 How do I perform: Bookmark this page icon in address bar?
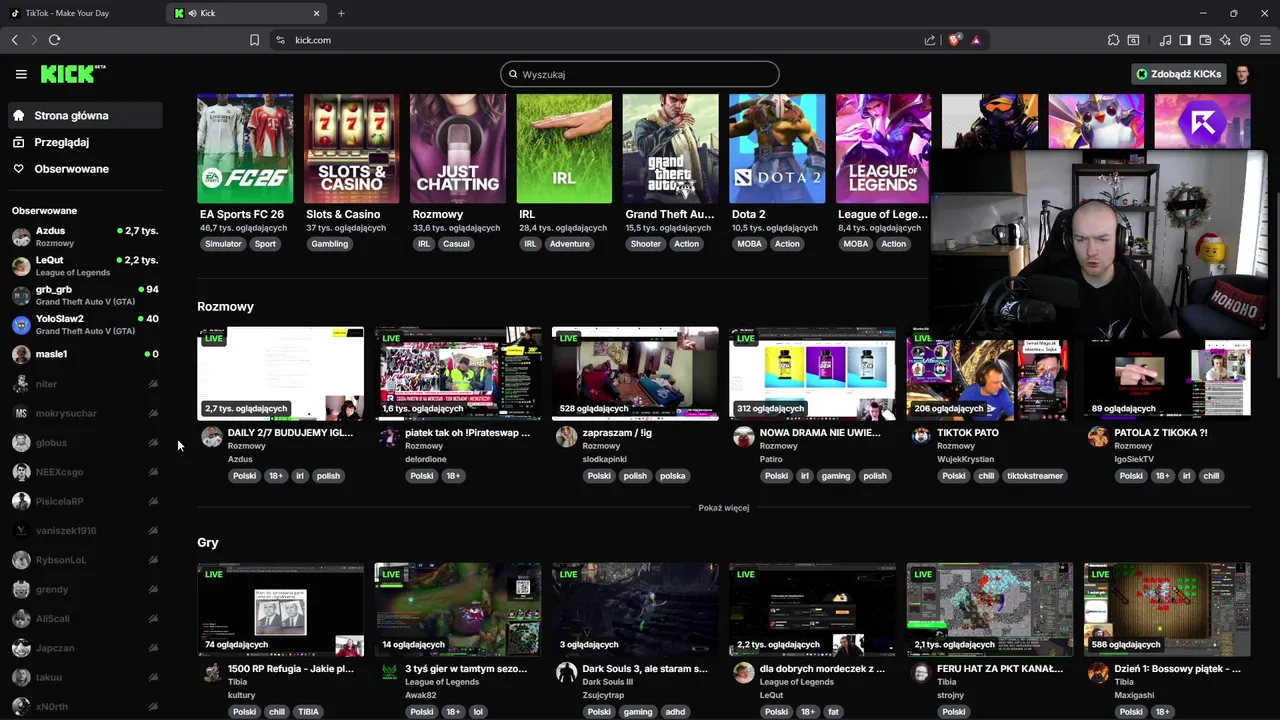tap(254, 40)
